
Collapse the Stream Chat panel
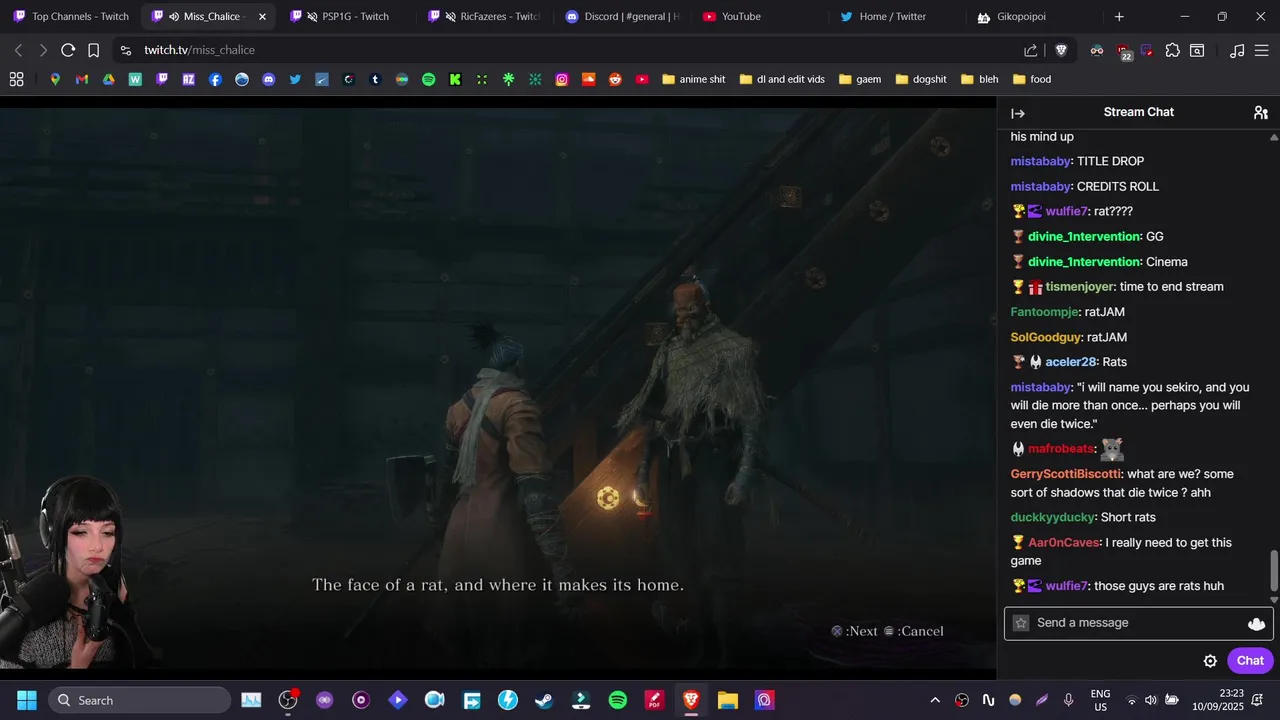tap(1018, 113)
